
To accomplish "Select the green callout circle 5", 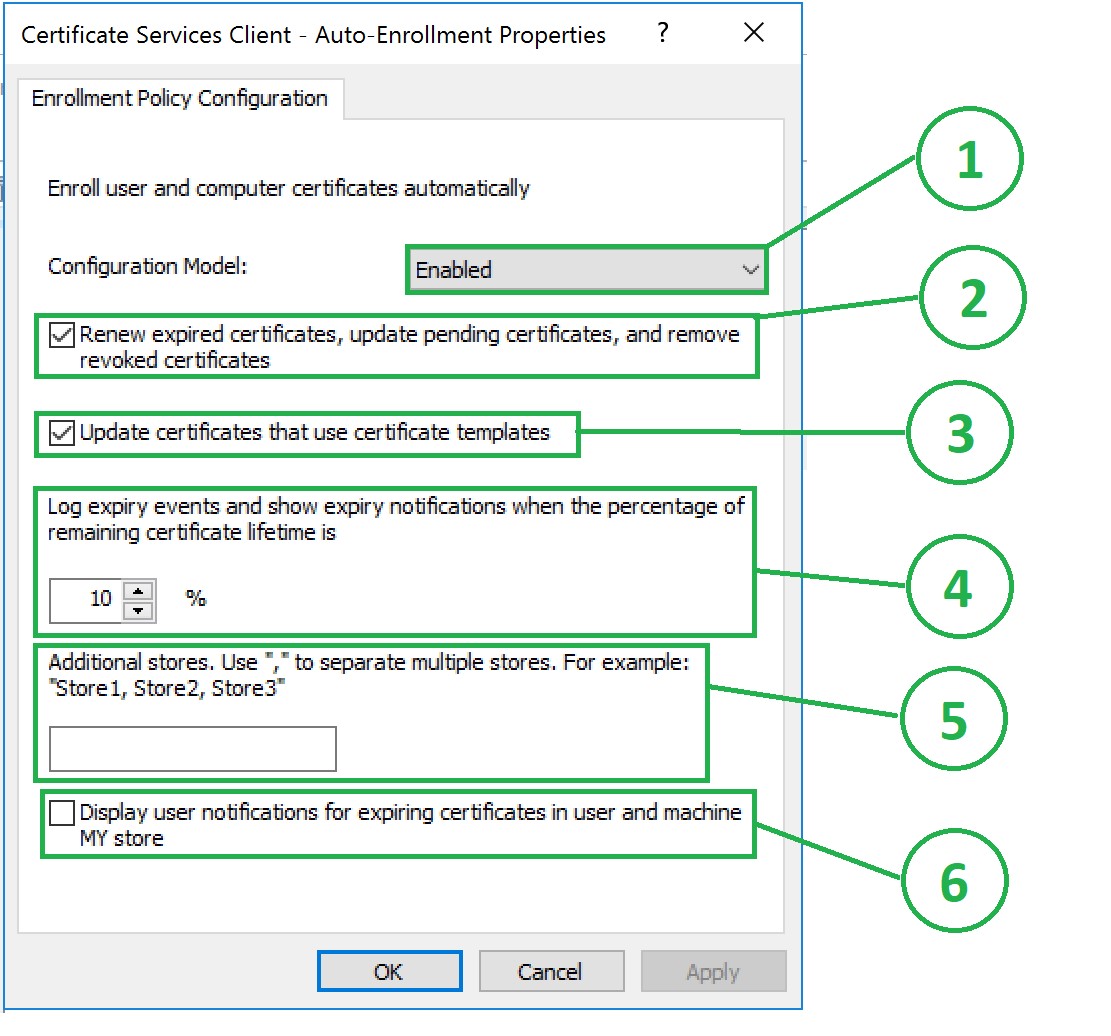I will 954,719.
